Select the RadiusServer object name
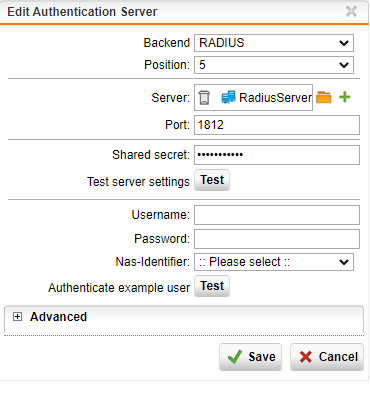Viewport: 370px width, 401px height. pyautogui.click(x=275, y=98)
